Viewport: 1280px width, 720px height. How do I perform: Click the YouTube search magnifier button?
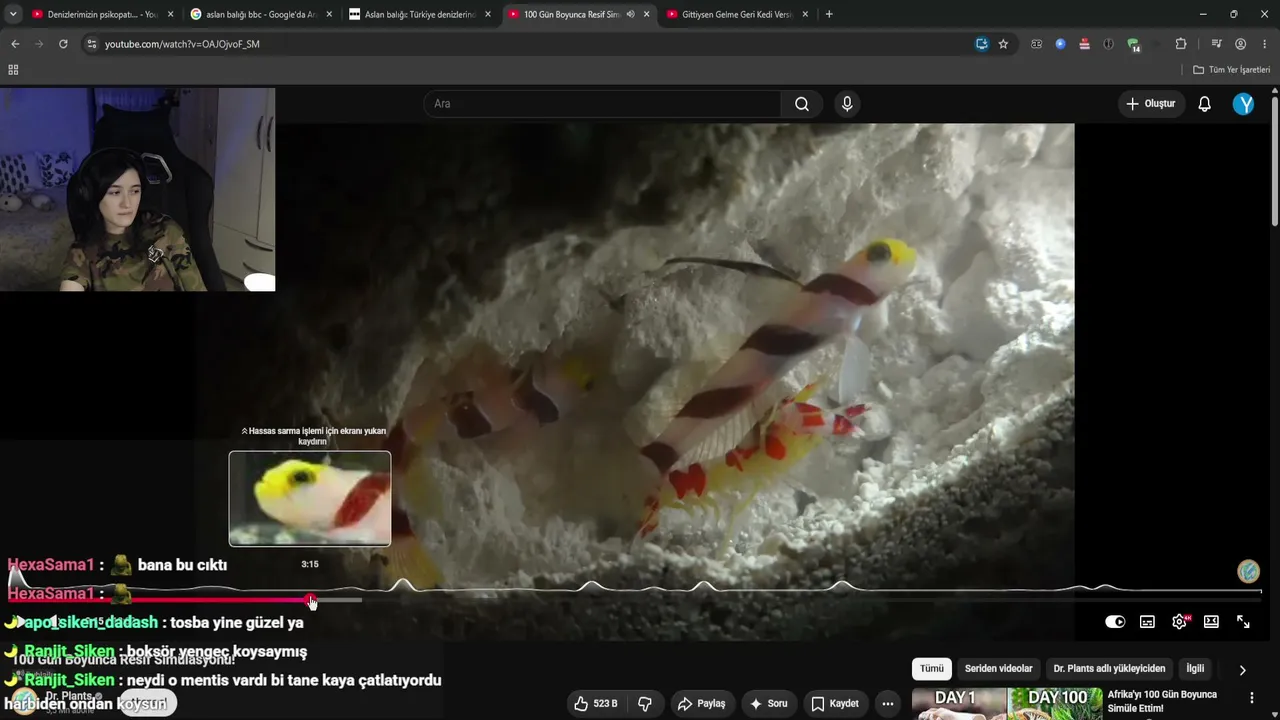(802, 104)
